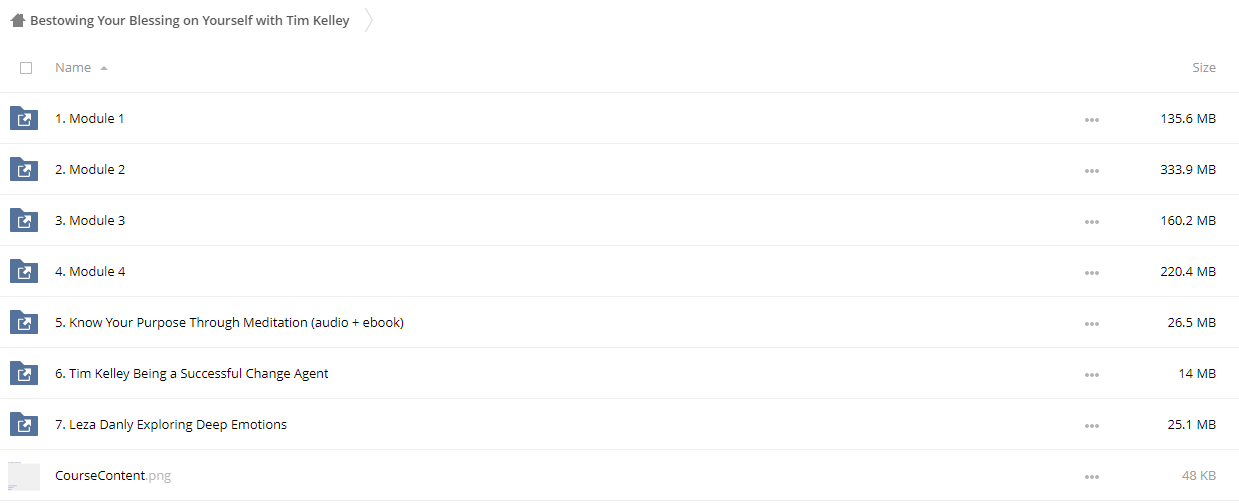Open the CourseContent.png file thumbnail
The width and height of the screenshot is (1239, 504).
pos(24,476)
